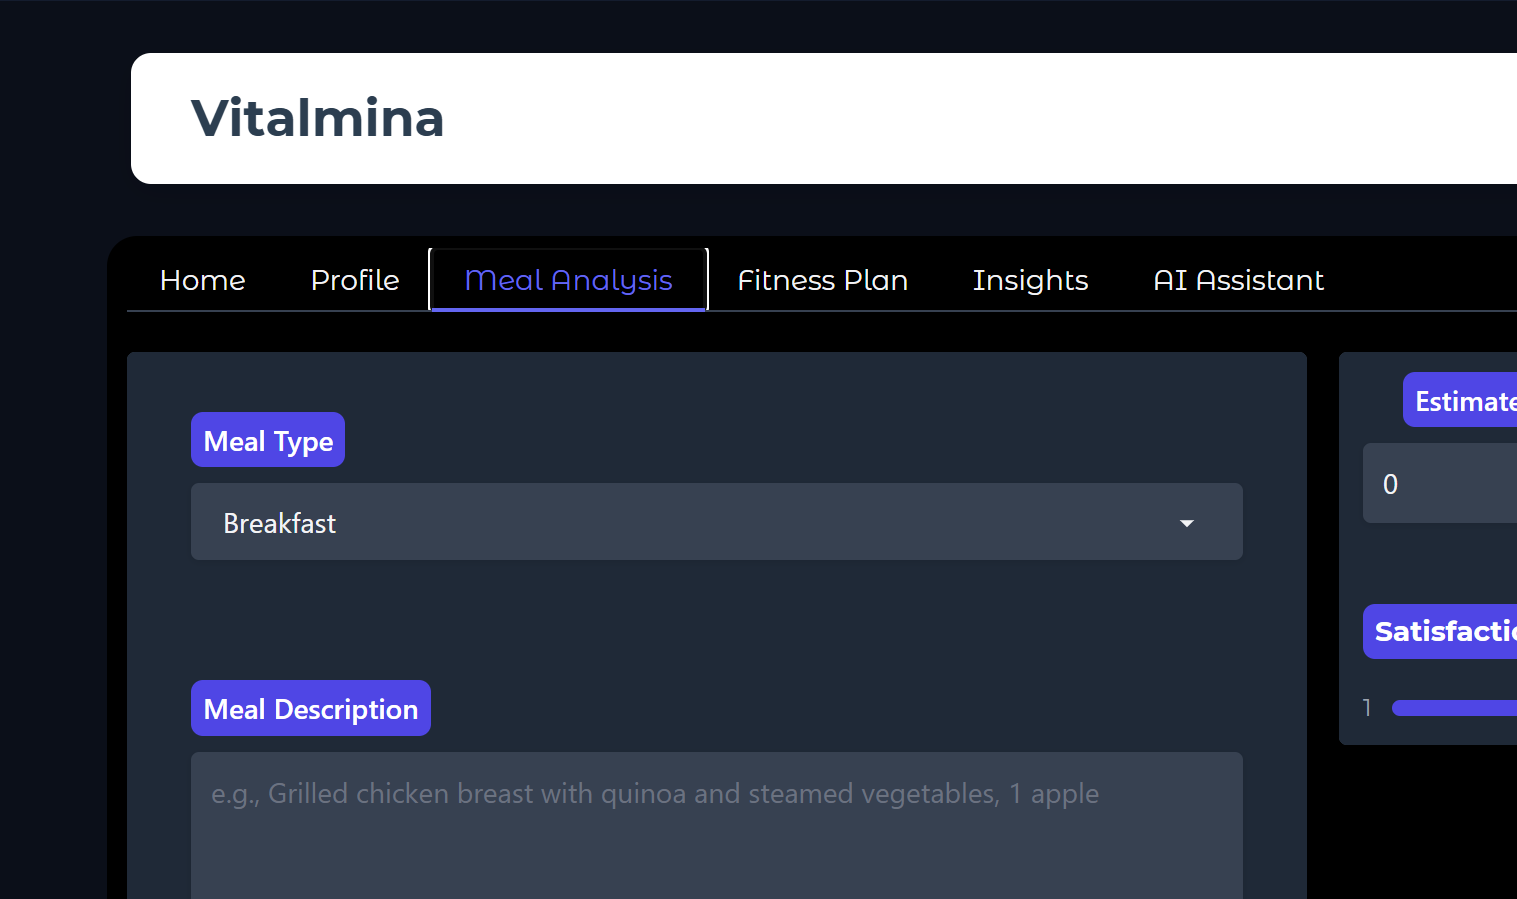
Task: Click the white header banner right of Vitalmina
Action: 980,118
